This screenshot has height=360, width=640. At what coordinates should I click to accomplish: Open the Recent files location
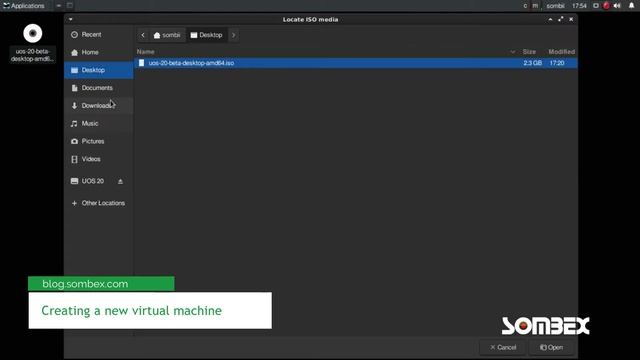coord(98,35)
